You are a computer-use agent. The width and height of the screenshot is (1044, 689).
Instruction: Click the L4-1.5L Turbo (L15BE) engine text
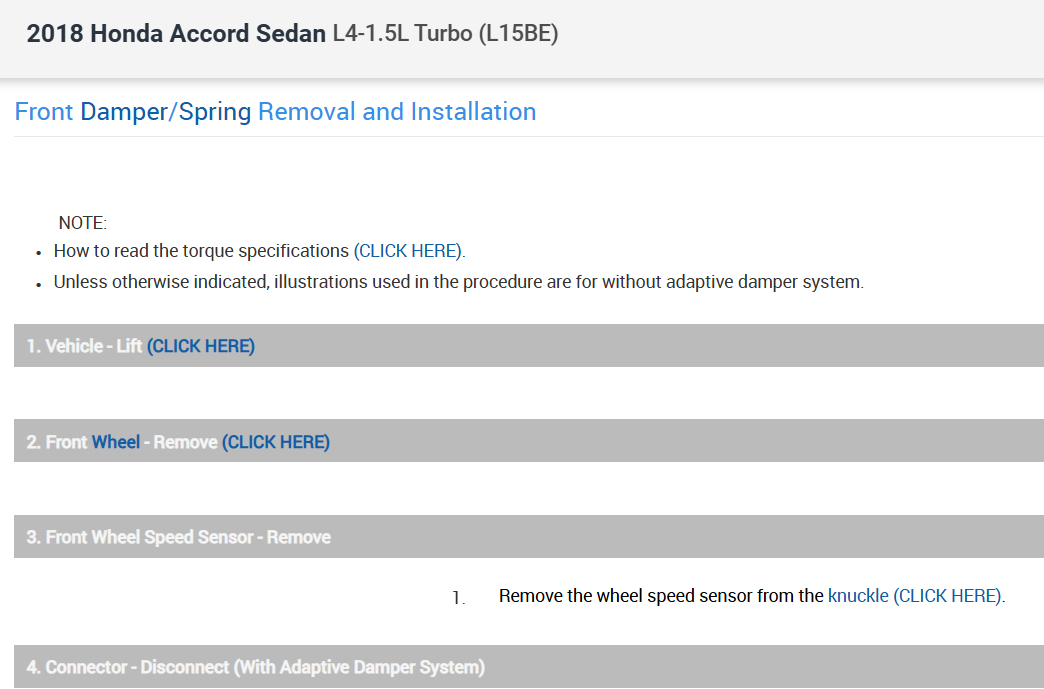pyautogui.click(x=445, y=33)
